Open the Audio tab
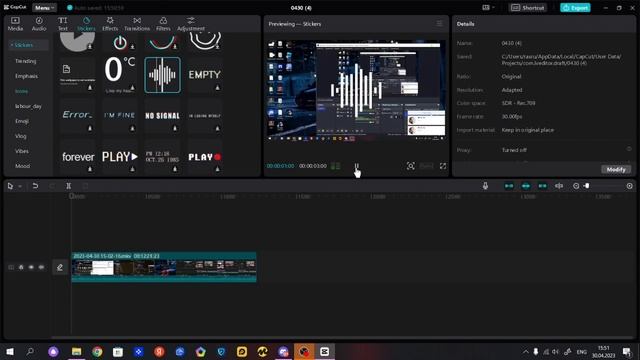This screenshot has width=640, height=360. pos(39,24)
